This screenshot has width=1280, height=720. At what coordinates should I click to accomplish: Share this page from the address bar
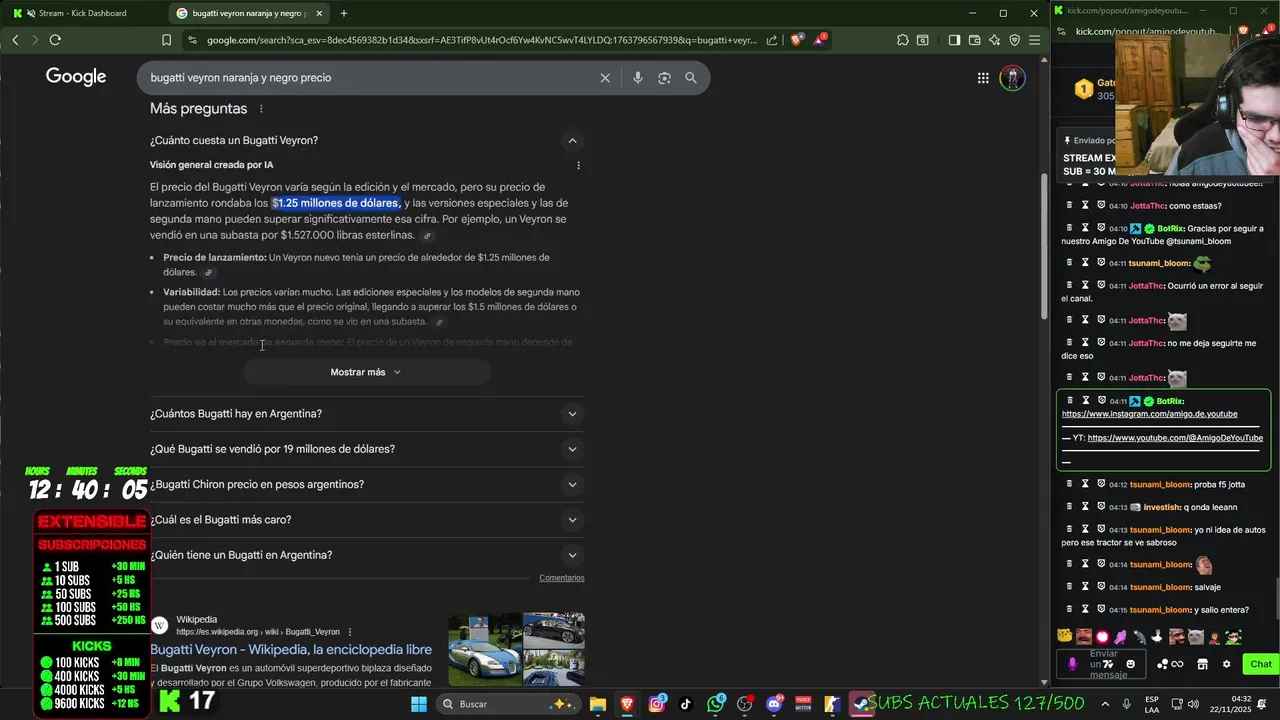pyautogui.click(x=772, y=40)
